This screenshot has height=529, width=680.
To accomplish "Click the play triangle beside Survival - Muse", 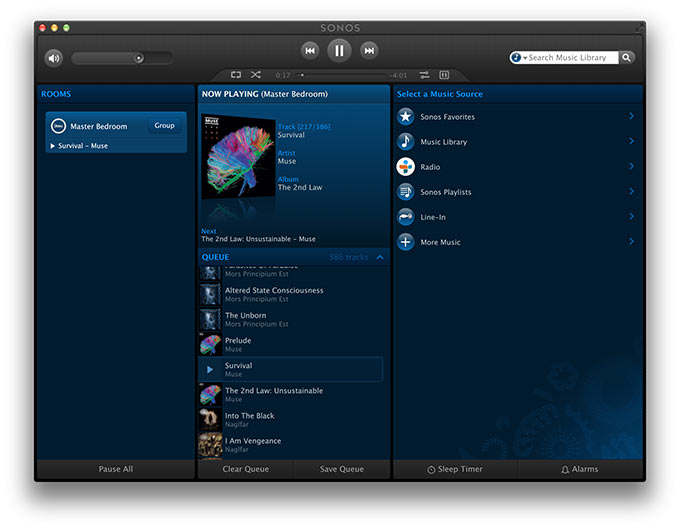I will pyautogui.click(x=52, y=146).
